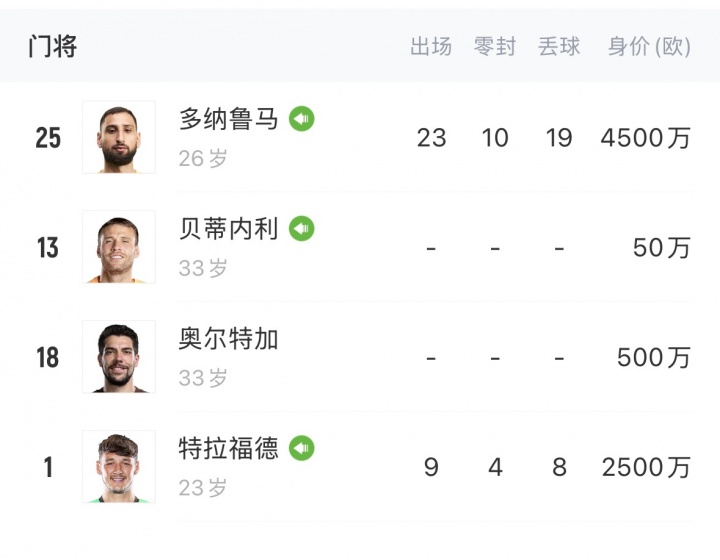Open player name 特拉福德

coord(229,449)
